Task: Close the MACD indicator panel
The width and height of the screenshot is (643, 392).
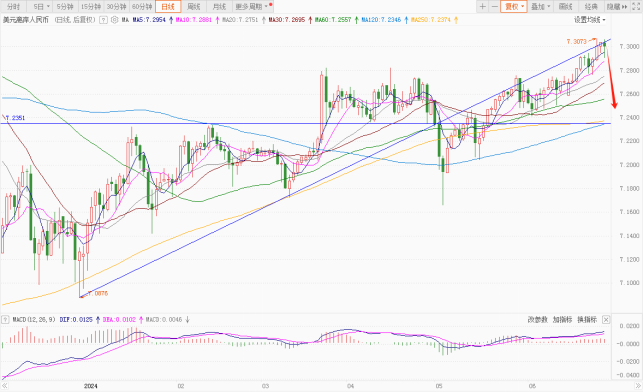Action: click(606, 319)
